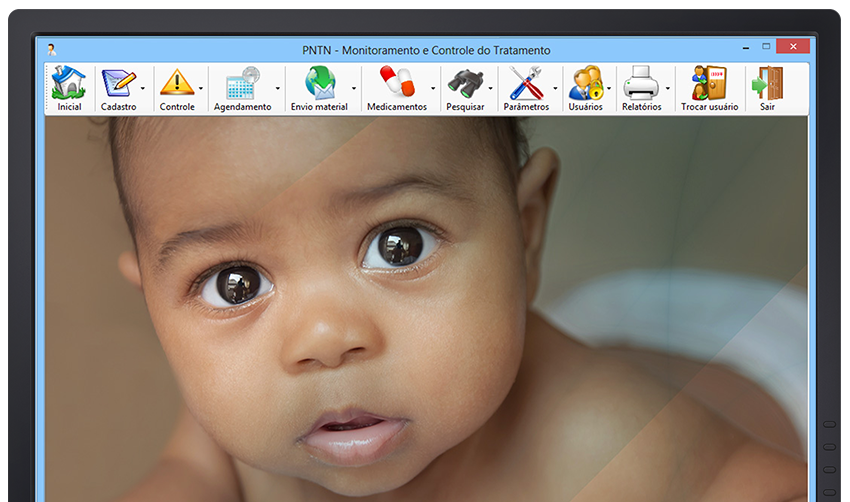Screen dimensions: 850x502
Task: Click the Sair exit door button
Action: [767, 88]
